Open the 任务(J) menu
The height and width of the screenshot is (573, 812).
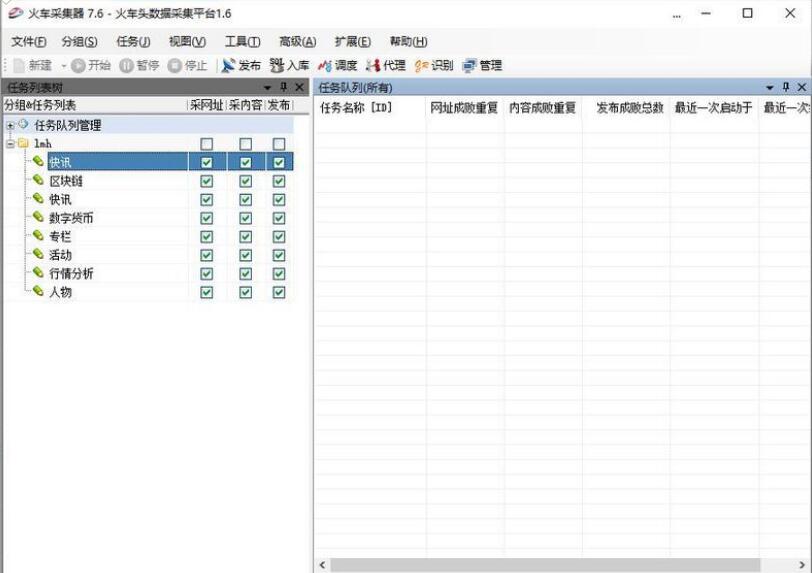[133, 41]
